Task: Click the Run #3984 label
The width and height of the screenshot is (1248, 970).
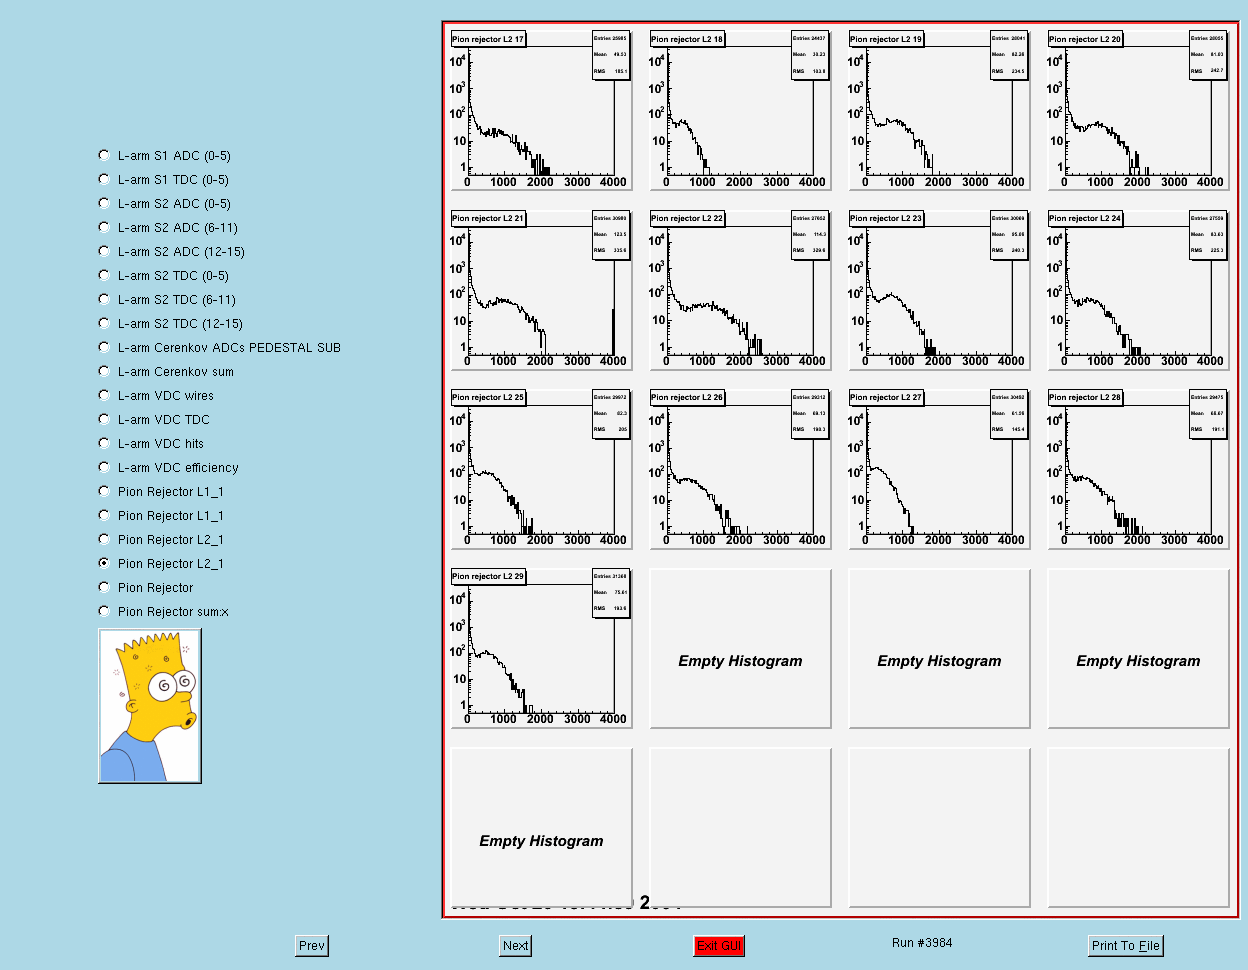Action: 922,943
